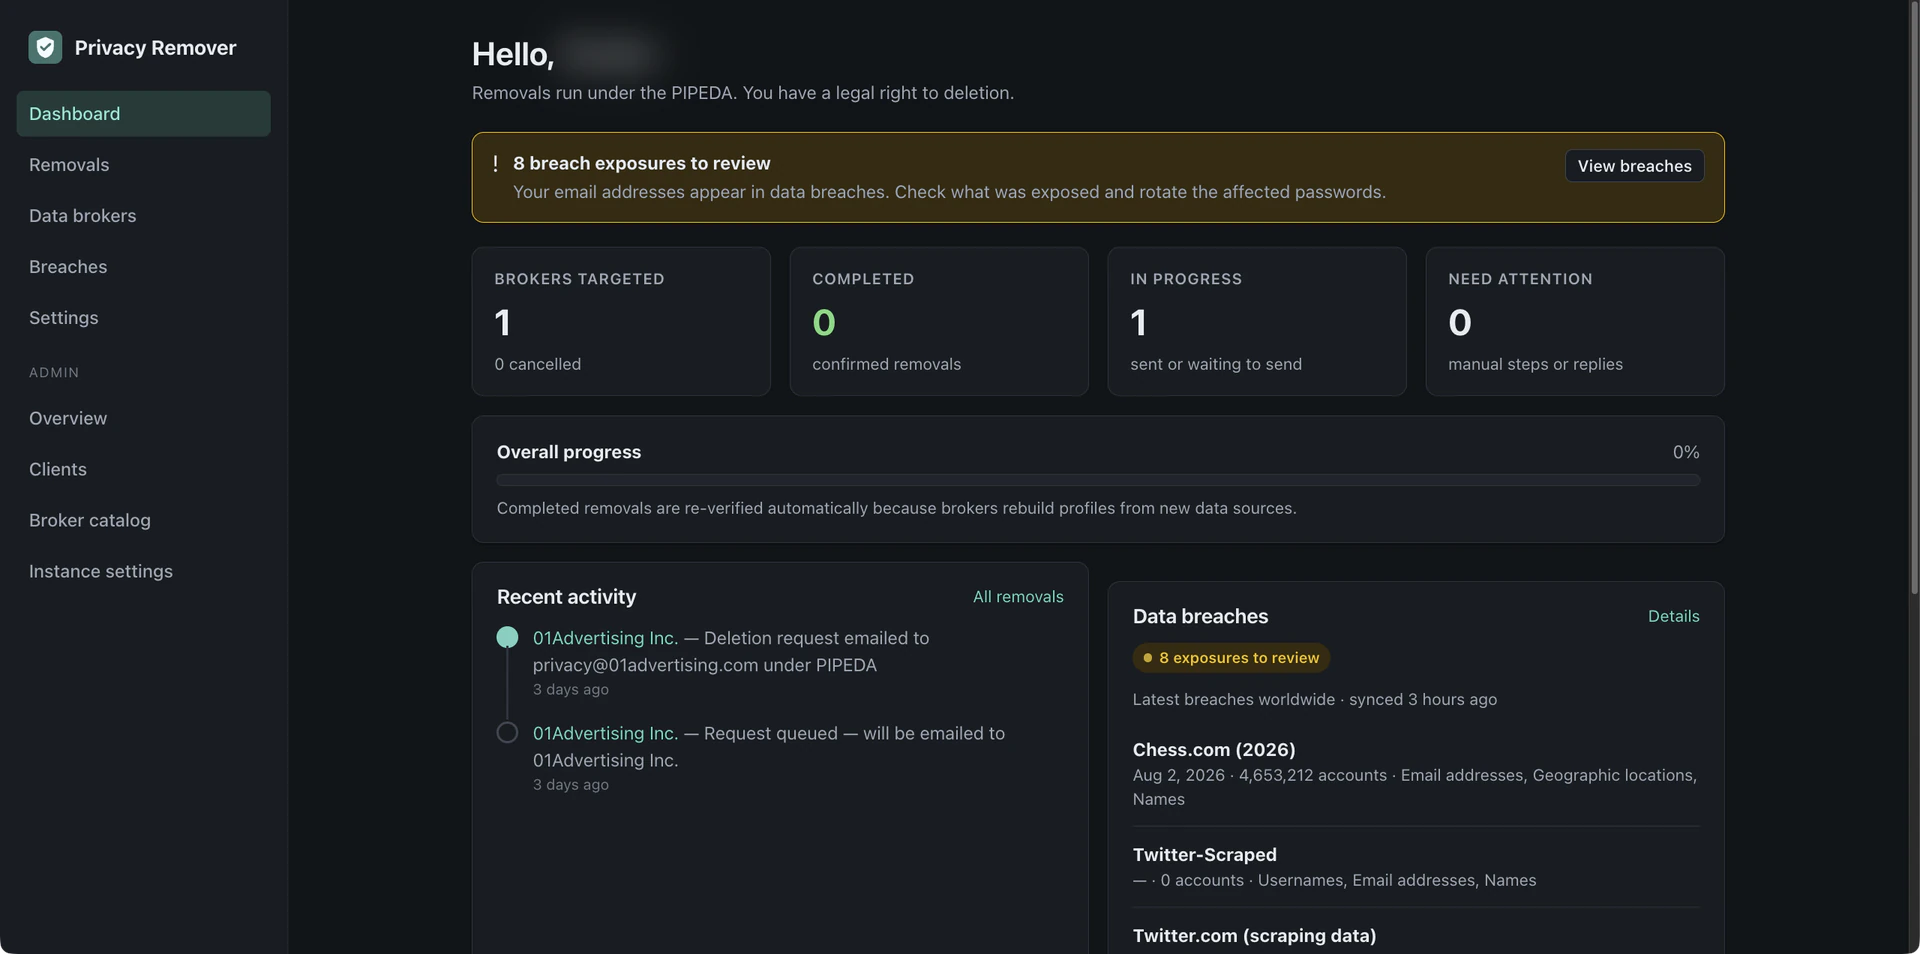Click the filled timeline dot for emailed deletion request
Viewport: 1920px width, 954px height.
pyautogui.click(x=507, y=637)
